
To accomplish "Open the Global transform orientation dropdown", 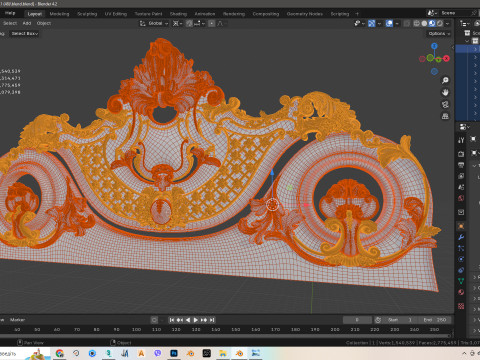I will pos(154,23).
